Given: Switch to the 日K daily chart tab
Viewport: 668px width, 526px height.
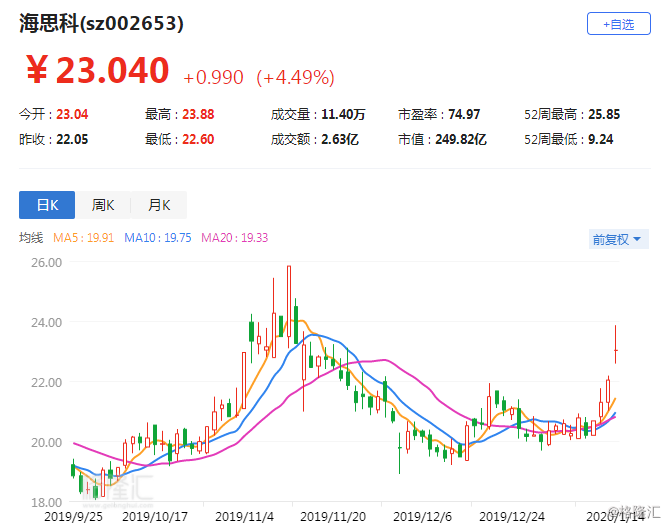Looking at the screenshot, I should [47, 205].
